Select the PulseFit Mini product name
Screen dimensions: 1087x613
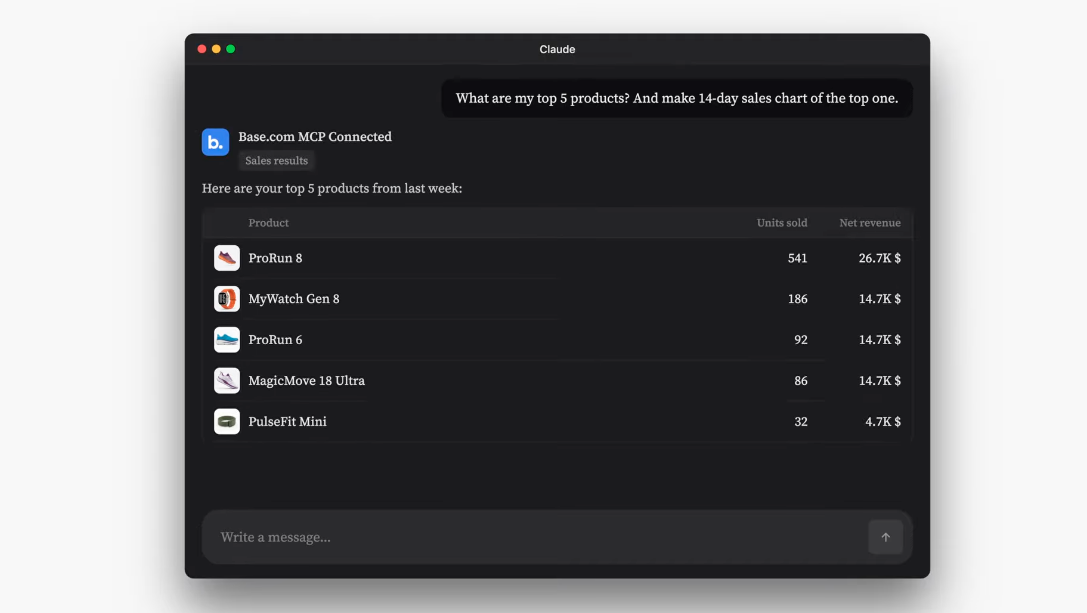pyautogui.click(x=287, y=422)
